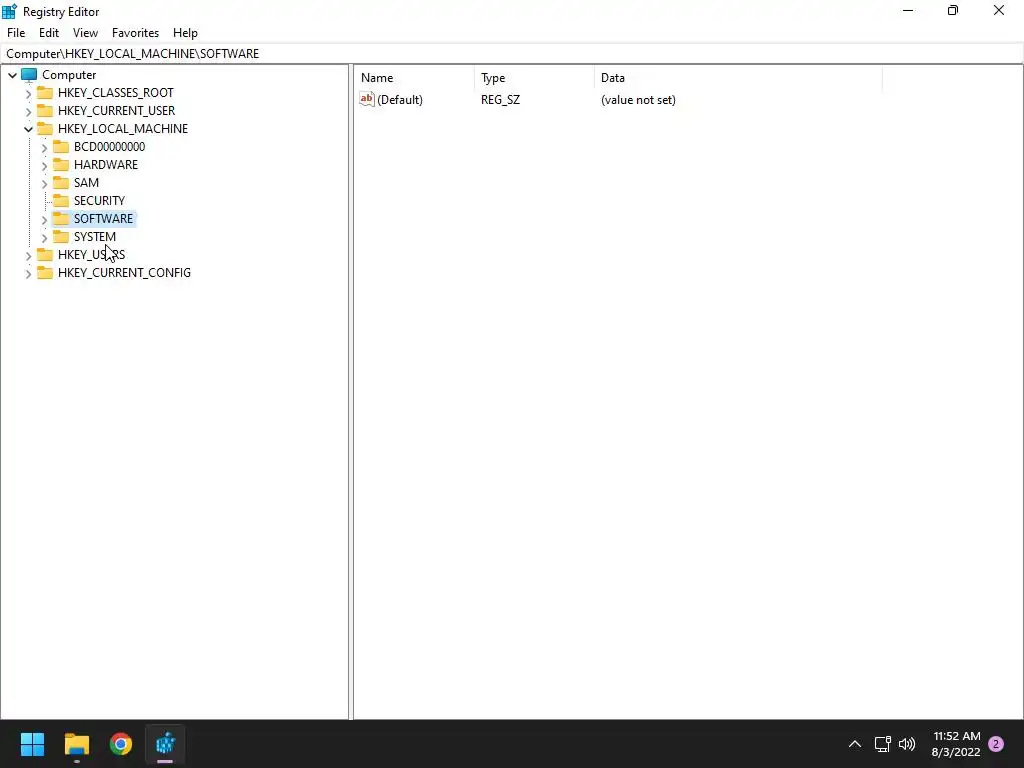Open the Edit menu

coord(49,33)
